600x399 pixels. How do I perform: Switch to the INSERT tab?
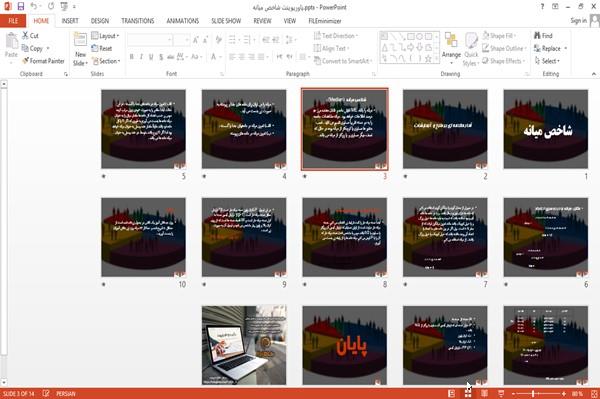pyautogui.click(x=70, y=21)
